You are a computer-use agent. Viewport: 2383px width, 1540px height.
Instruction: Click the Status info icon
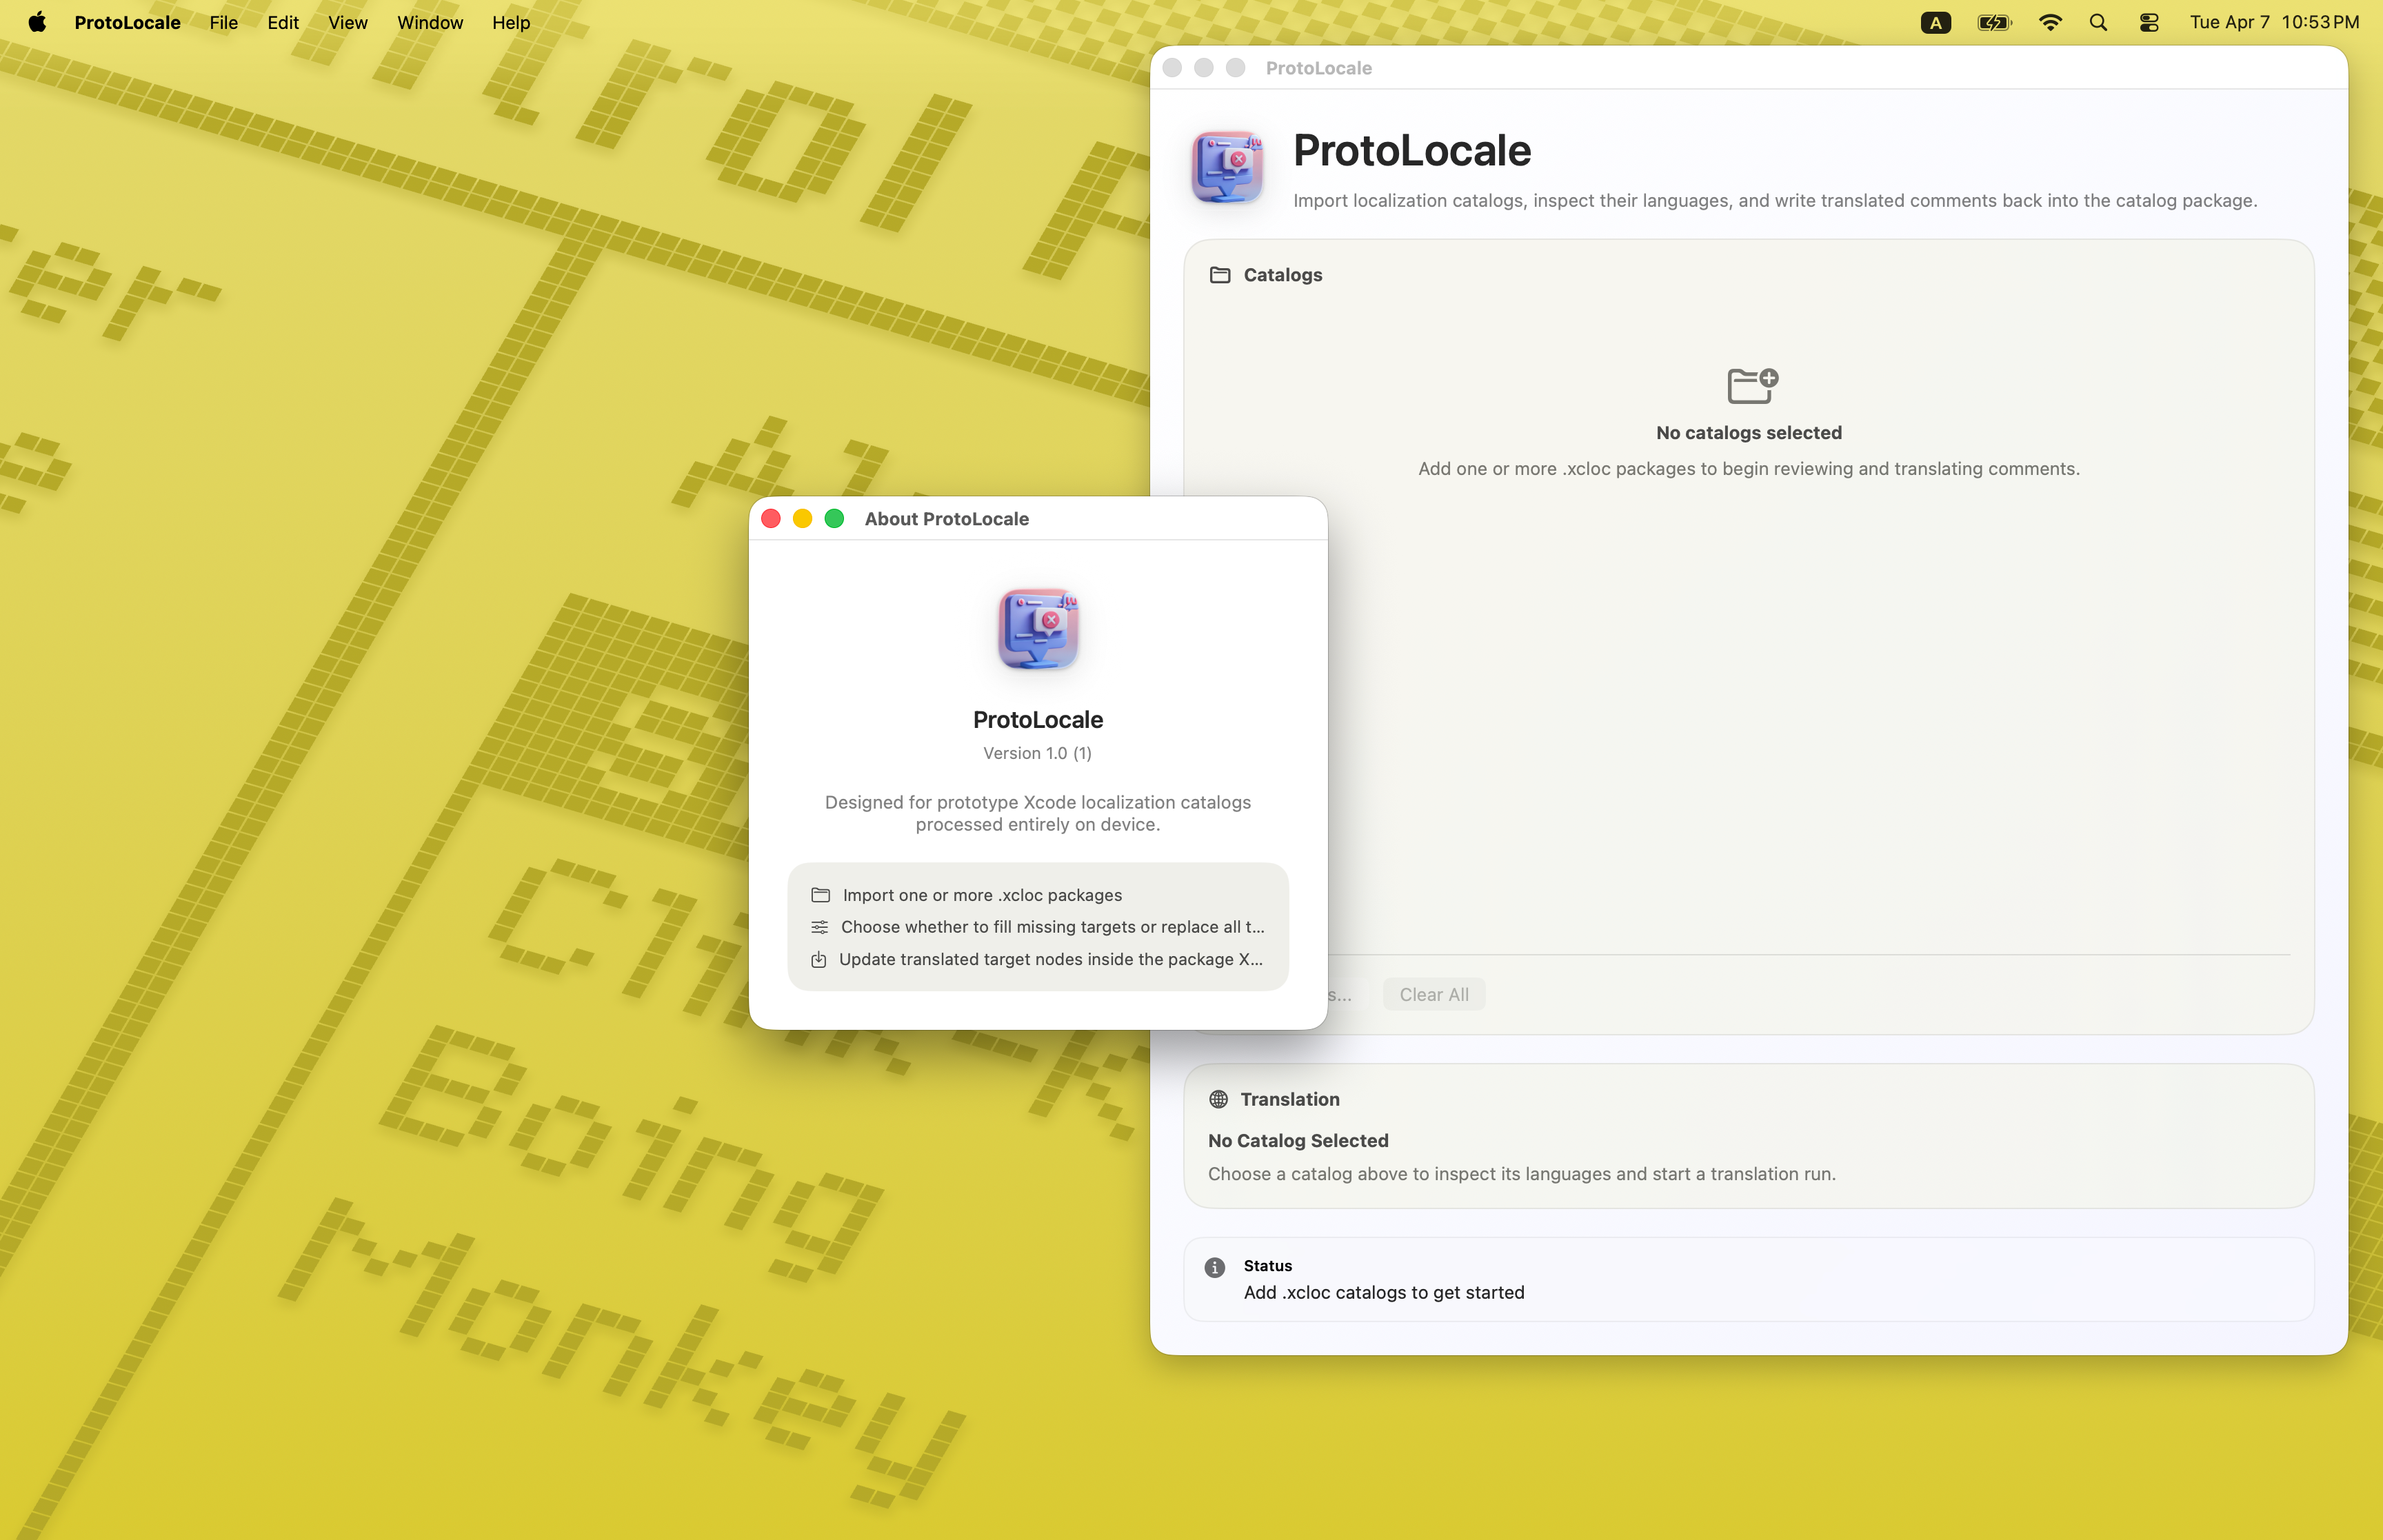[x=1214, y=1268]
